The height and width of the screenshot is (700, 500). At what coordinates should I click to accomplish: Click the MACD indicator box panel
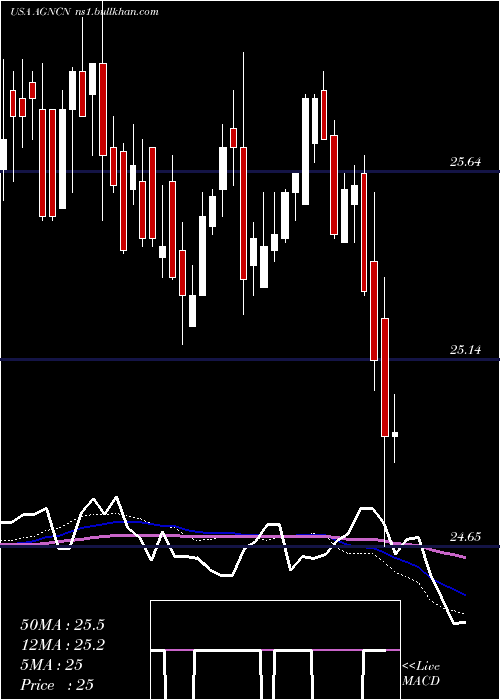275,650
